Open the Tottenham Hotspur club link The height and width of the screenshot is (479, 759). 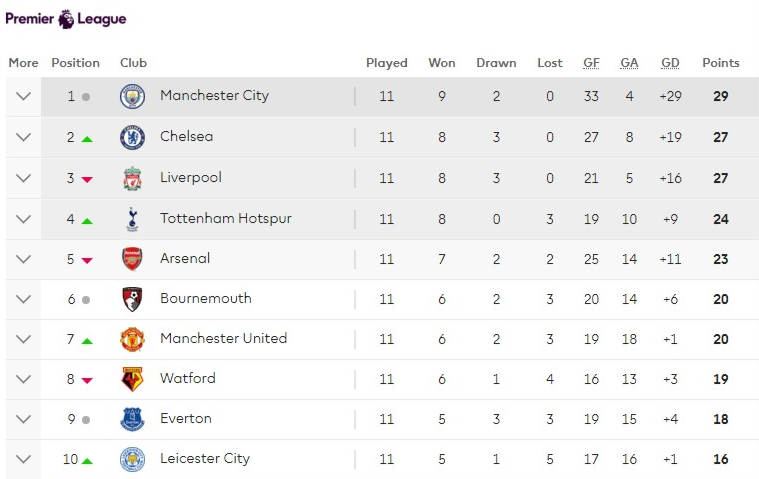click(225, 218)
